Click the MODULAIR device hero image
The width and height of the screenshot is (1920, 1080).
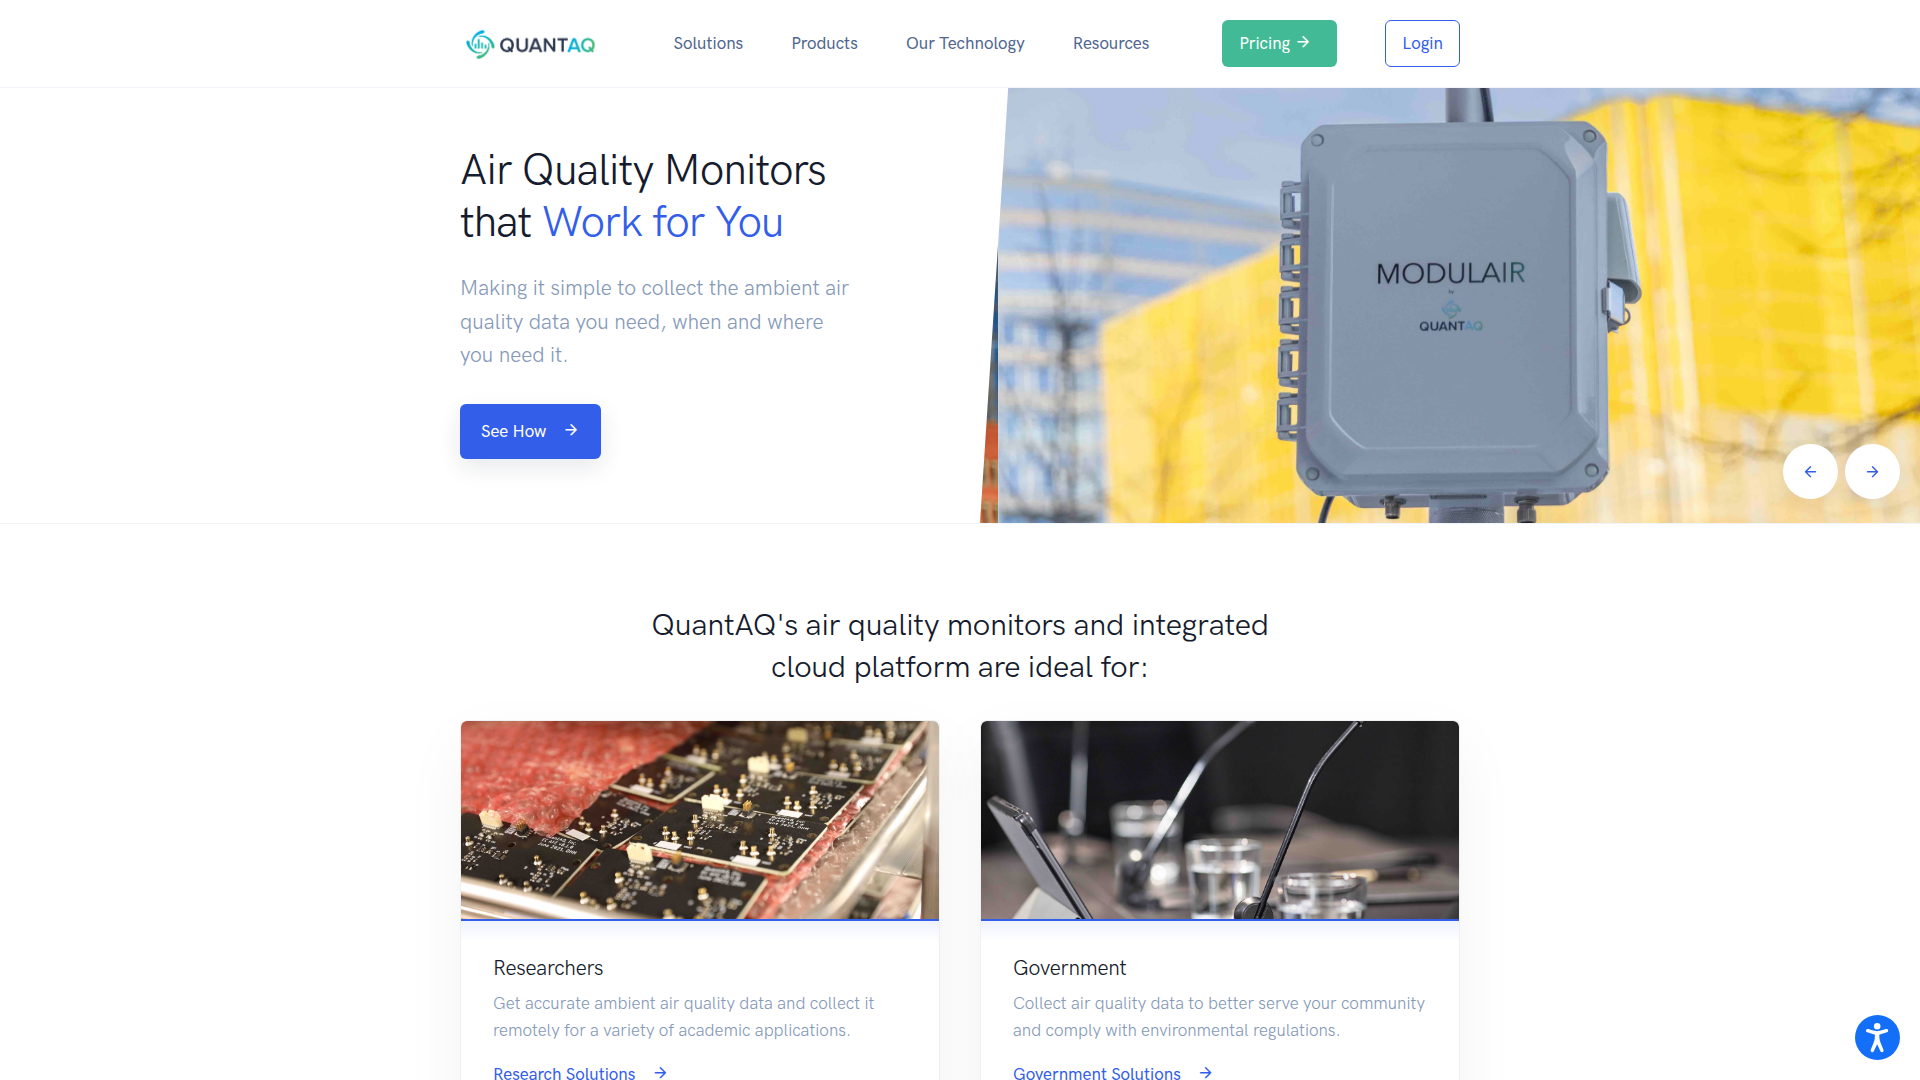[1450, 305]
